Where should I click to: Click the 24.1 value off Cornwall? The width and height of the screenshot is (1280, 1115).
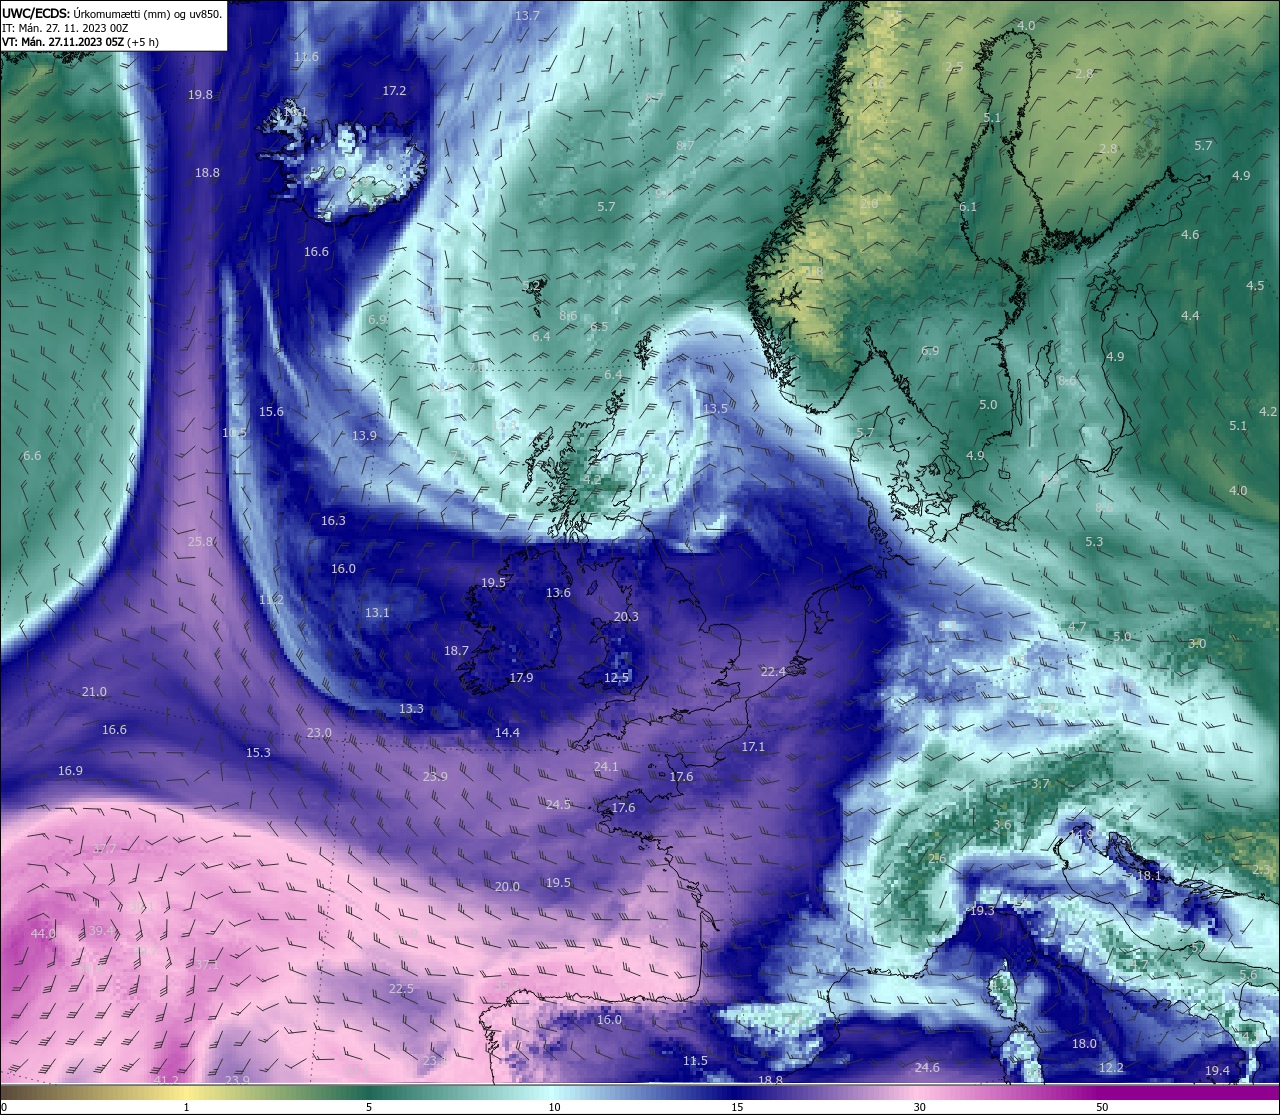click(606, 767)
